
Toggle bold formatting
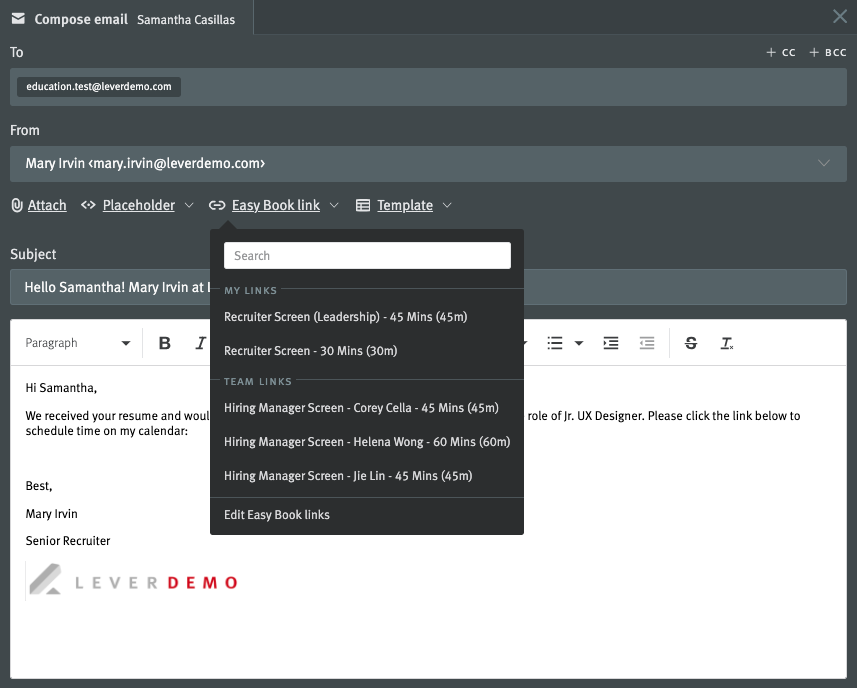click(x=165, y=343)
